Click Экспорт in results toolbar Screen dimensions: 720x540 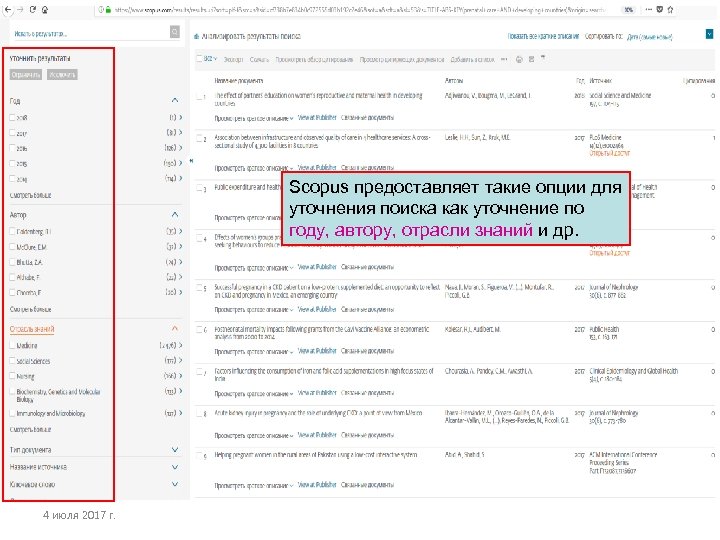coord(233,59)
